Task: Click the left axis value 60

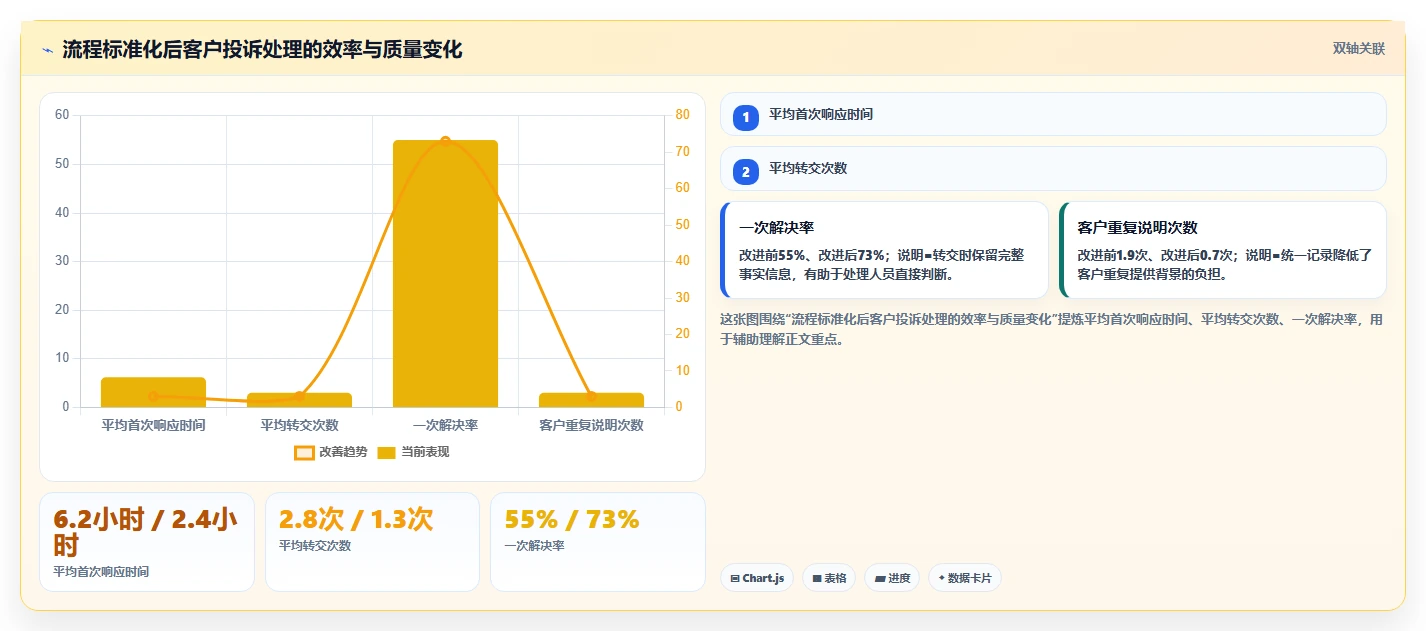Action: pos(62,115)
